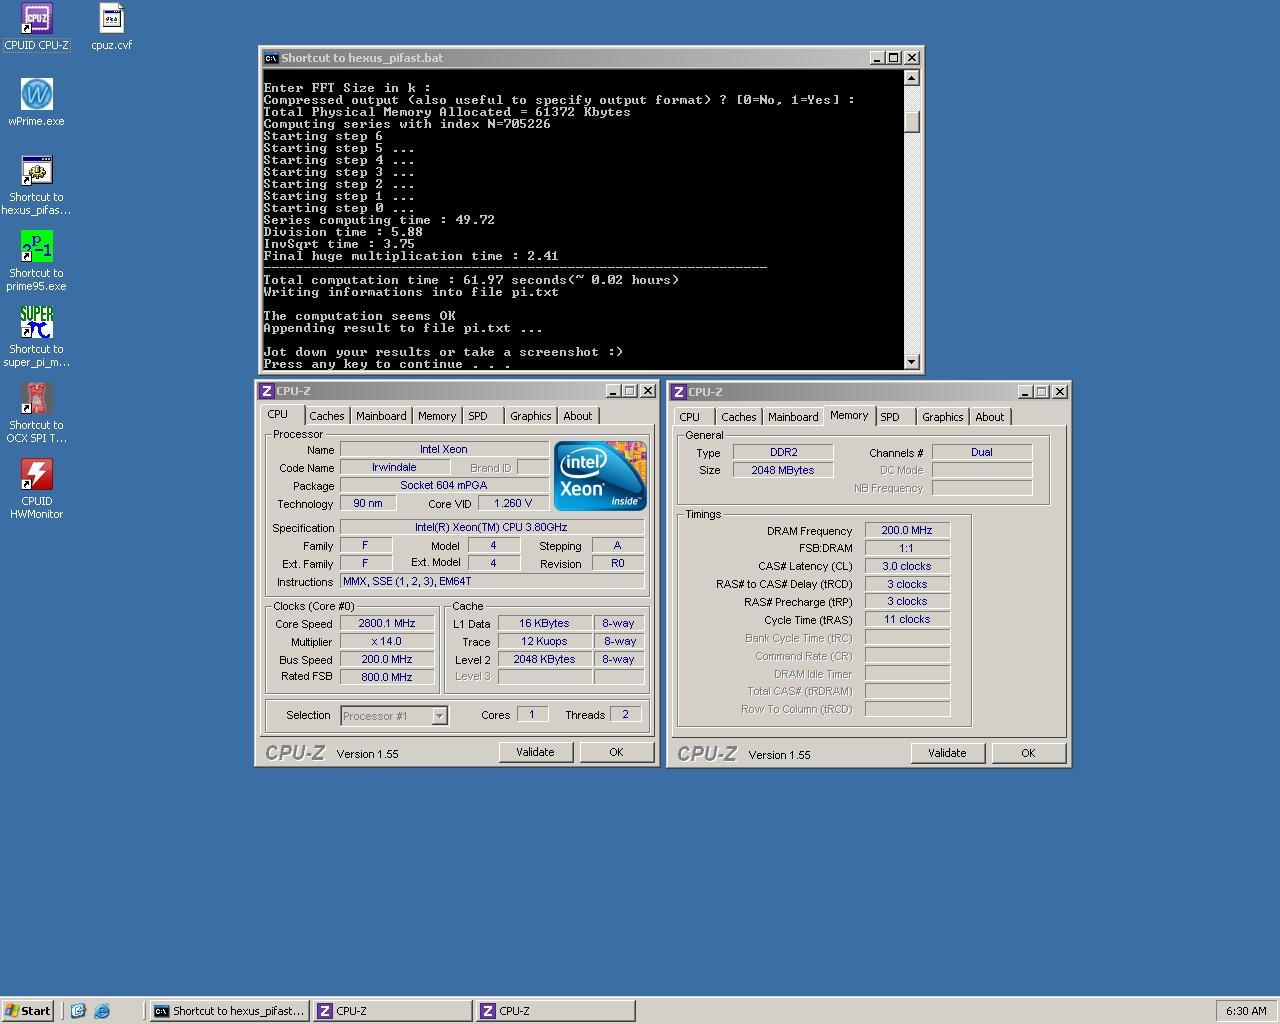Click the 2048 MBytes memory size value
This screenshot has height=1024, width=1280.
783,471
